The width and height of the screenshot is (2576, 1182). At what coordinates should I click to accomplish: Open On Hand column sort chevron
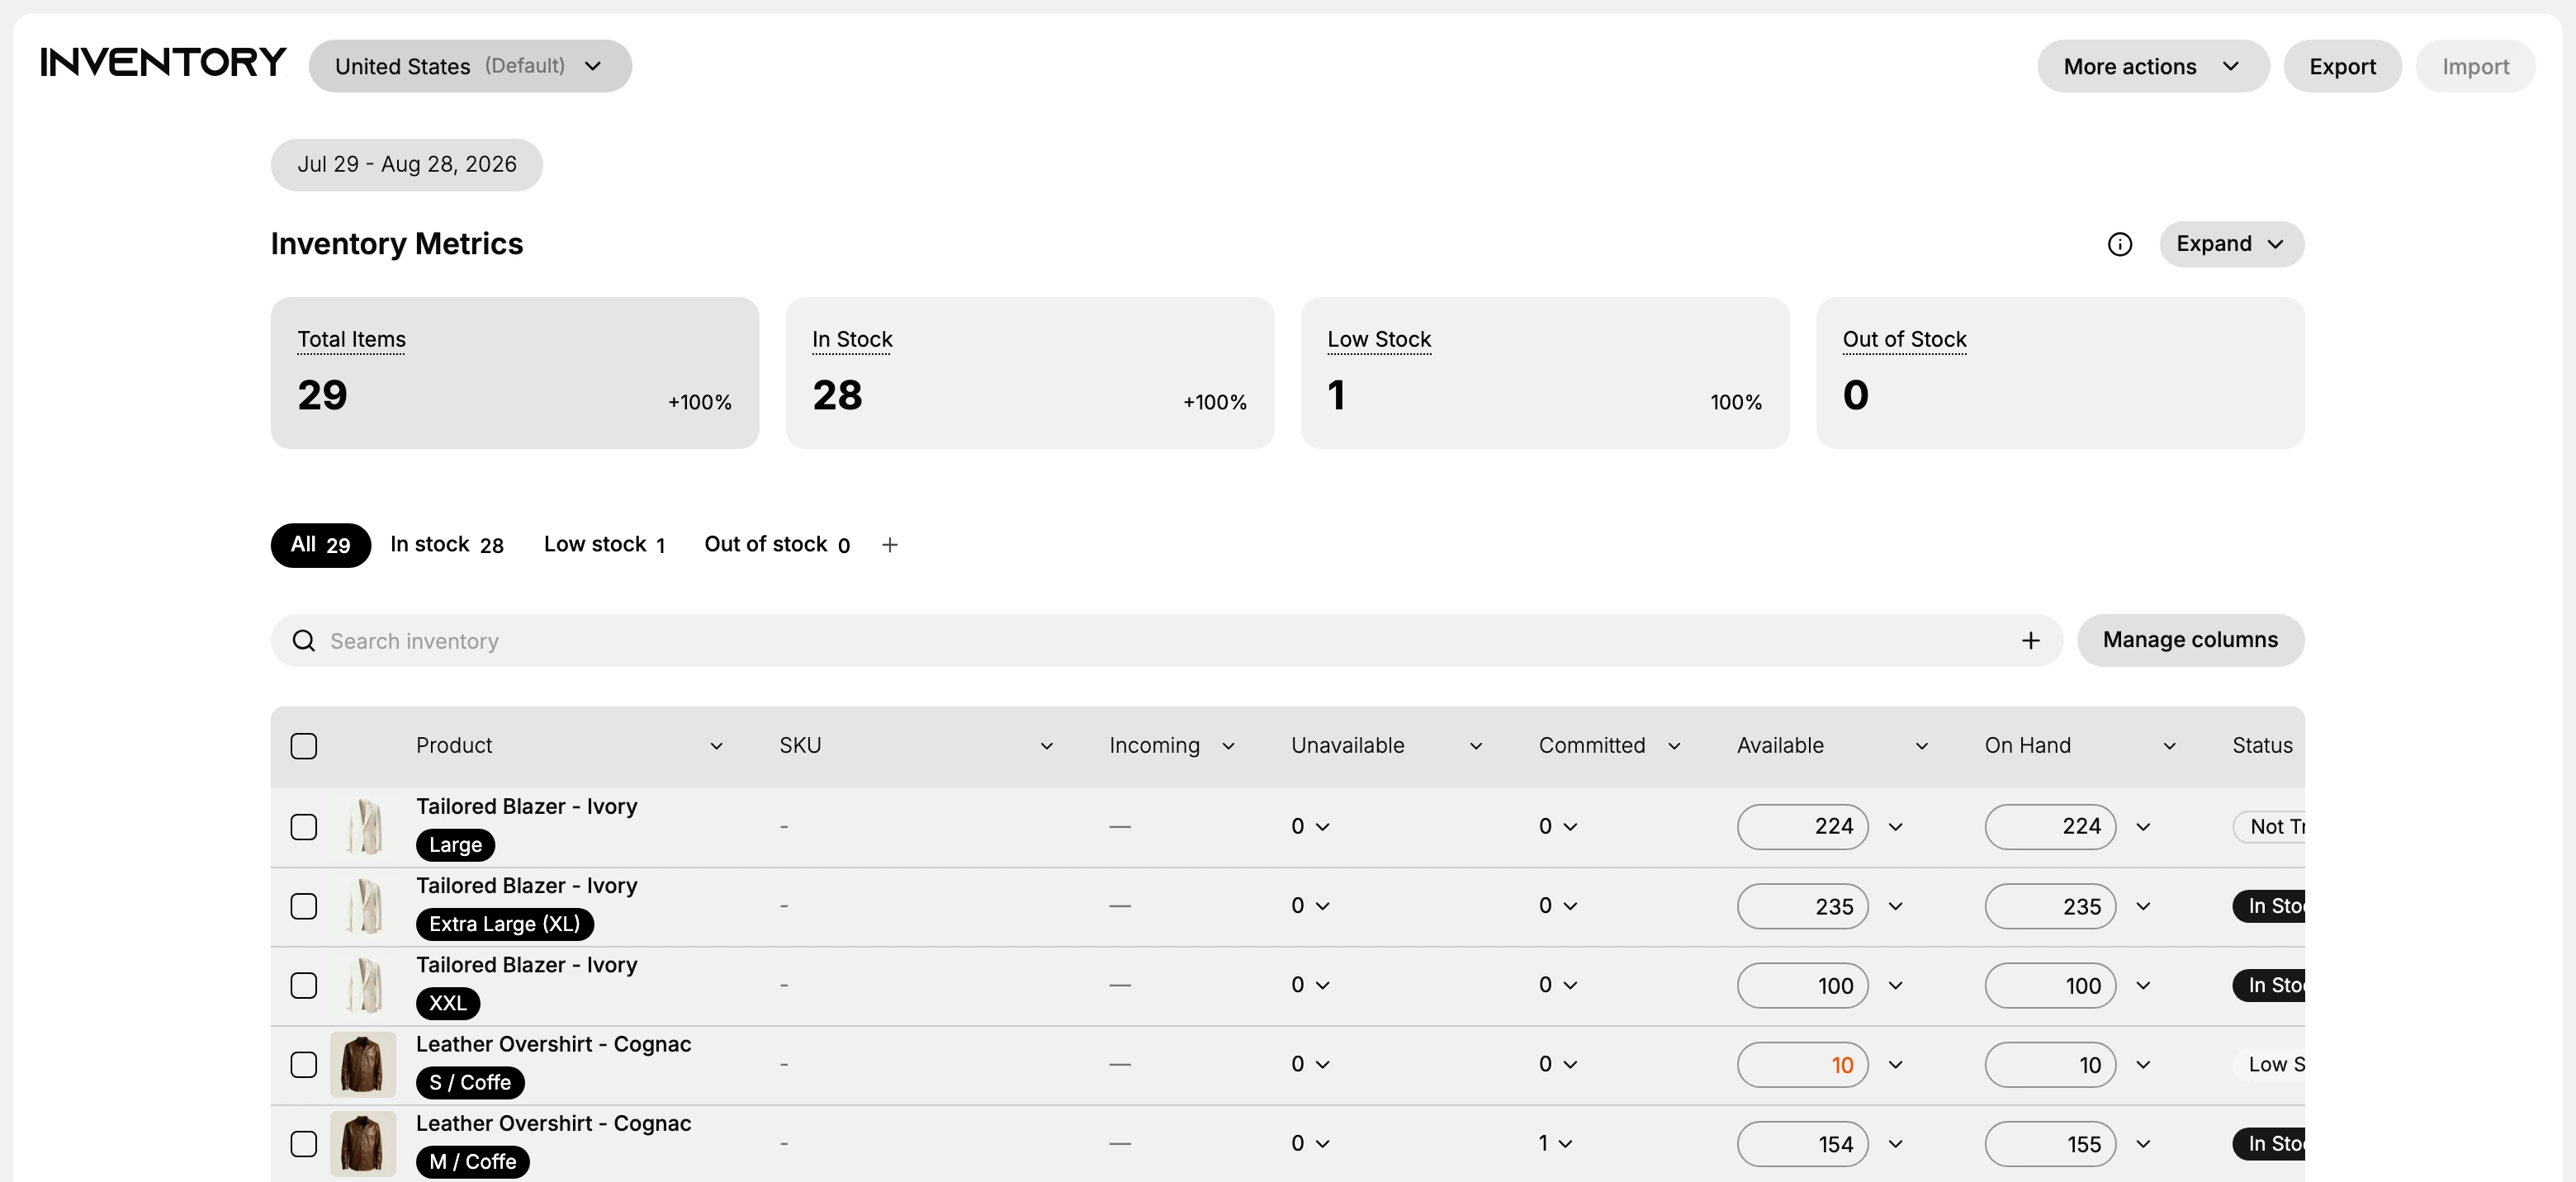(2169, 746)
